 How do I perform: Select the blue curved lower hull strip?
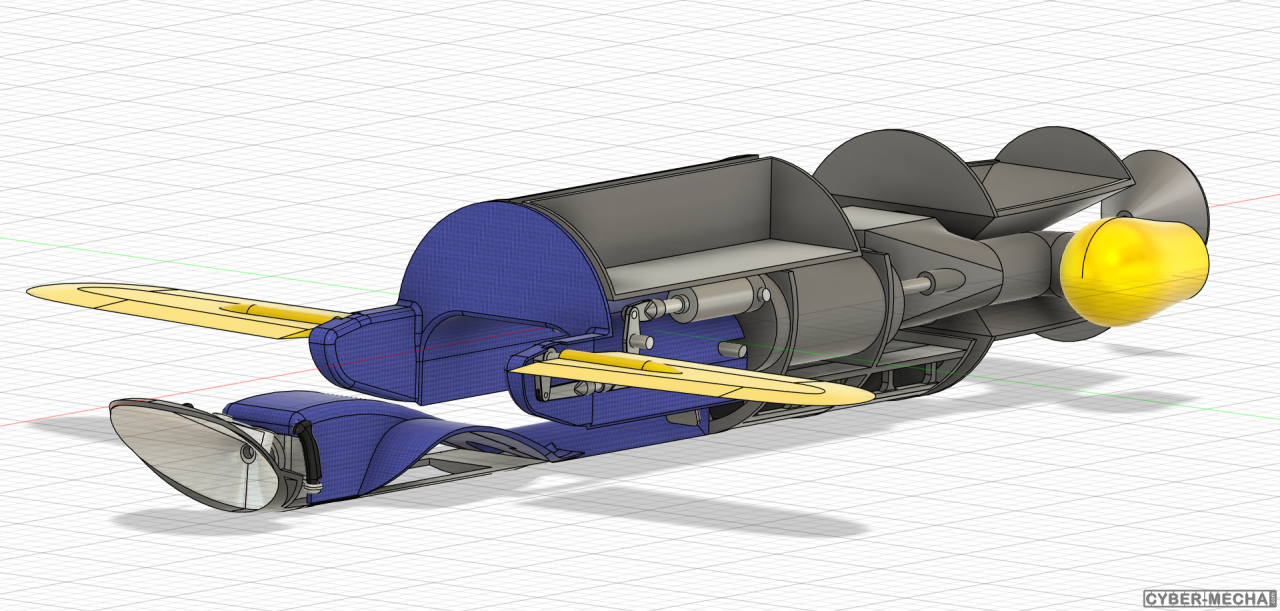[x=420, y=440]
